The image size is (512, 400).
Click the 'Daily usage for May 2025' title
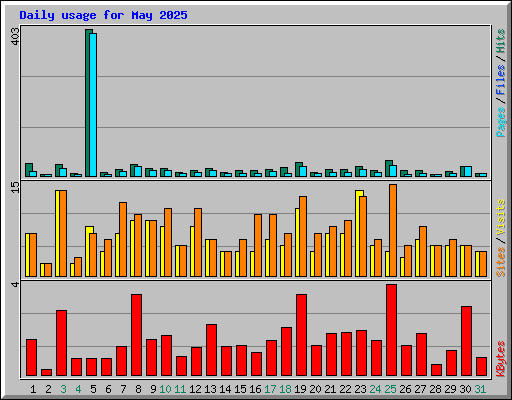pos(103,15)
